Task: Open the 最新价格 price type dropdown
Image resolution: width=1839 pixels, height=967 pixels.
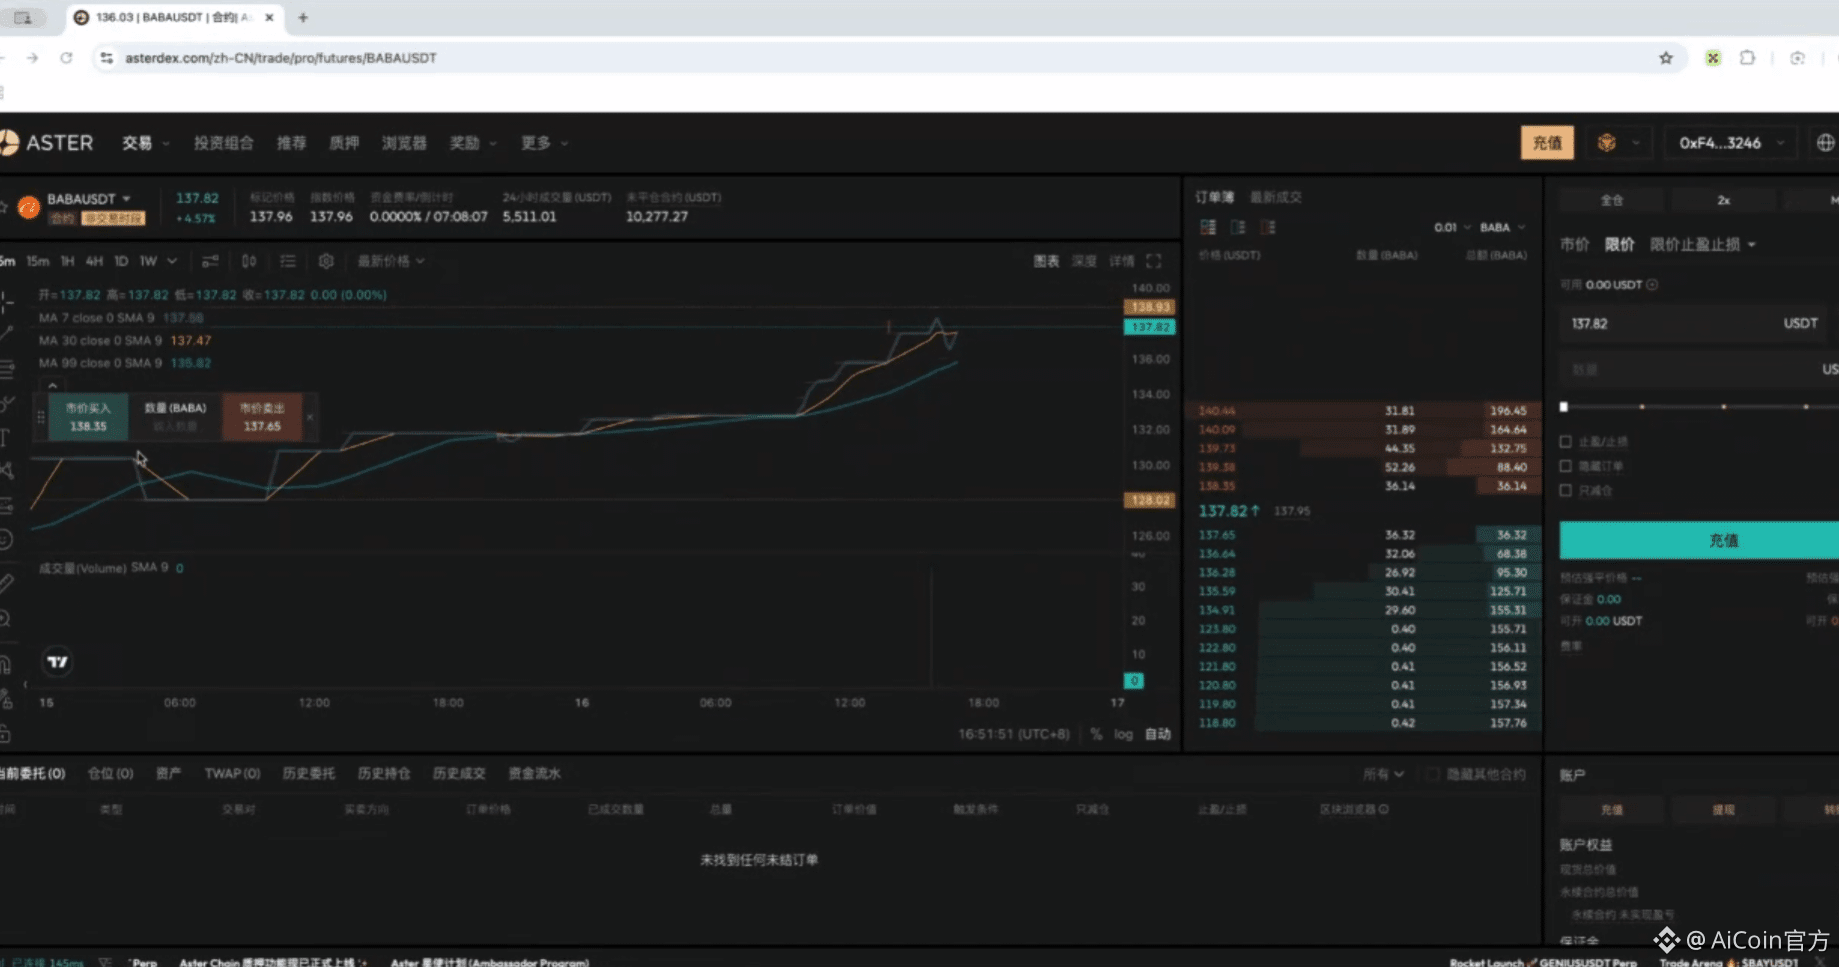Action: click(391, 261)
